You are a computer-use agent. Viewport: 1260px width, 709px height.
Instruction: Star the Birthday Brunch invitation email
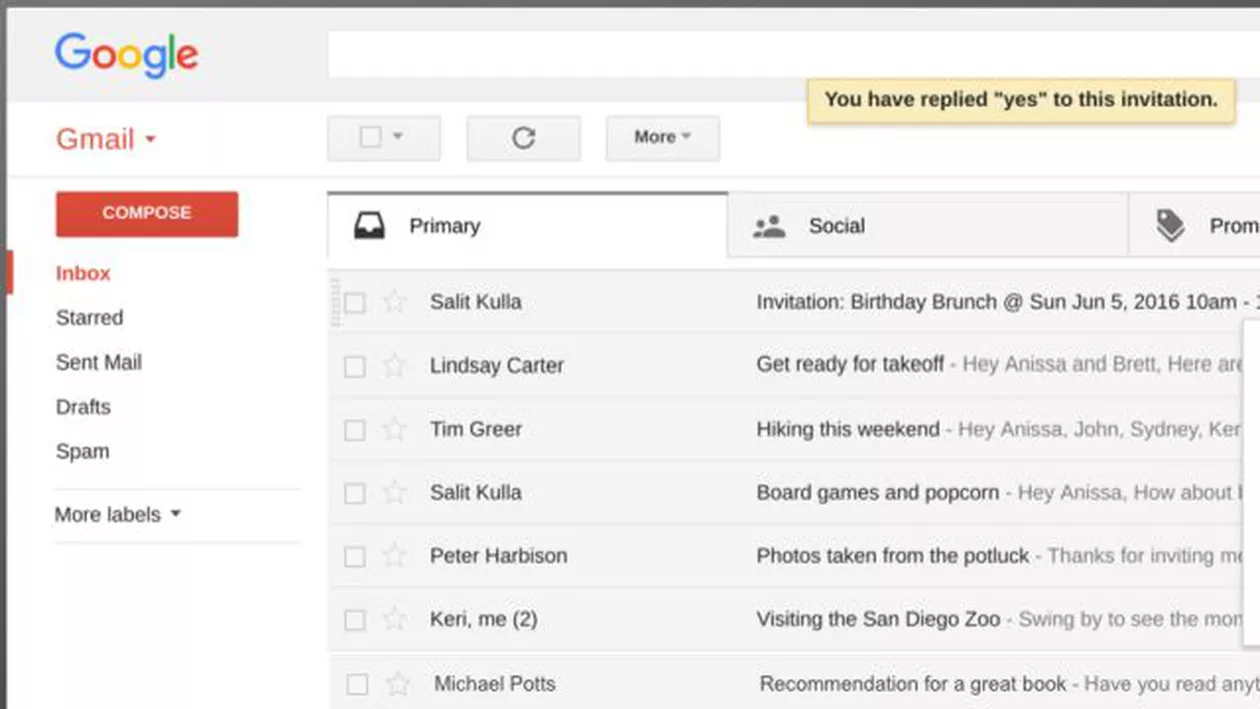point(395,302)
